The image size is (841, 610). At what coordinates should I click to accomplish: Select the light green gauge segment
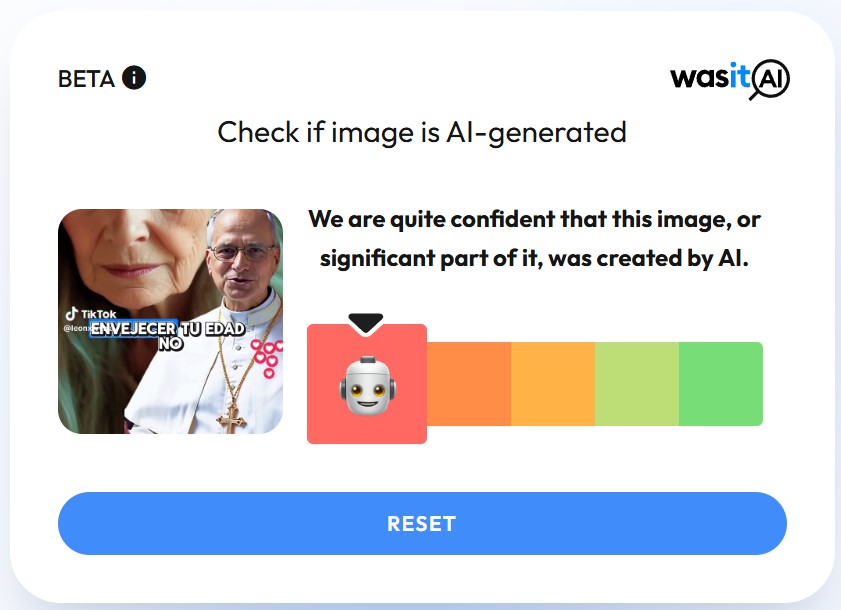tap(637, 384)
